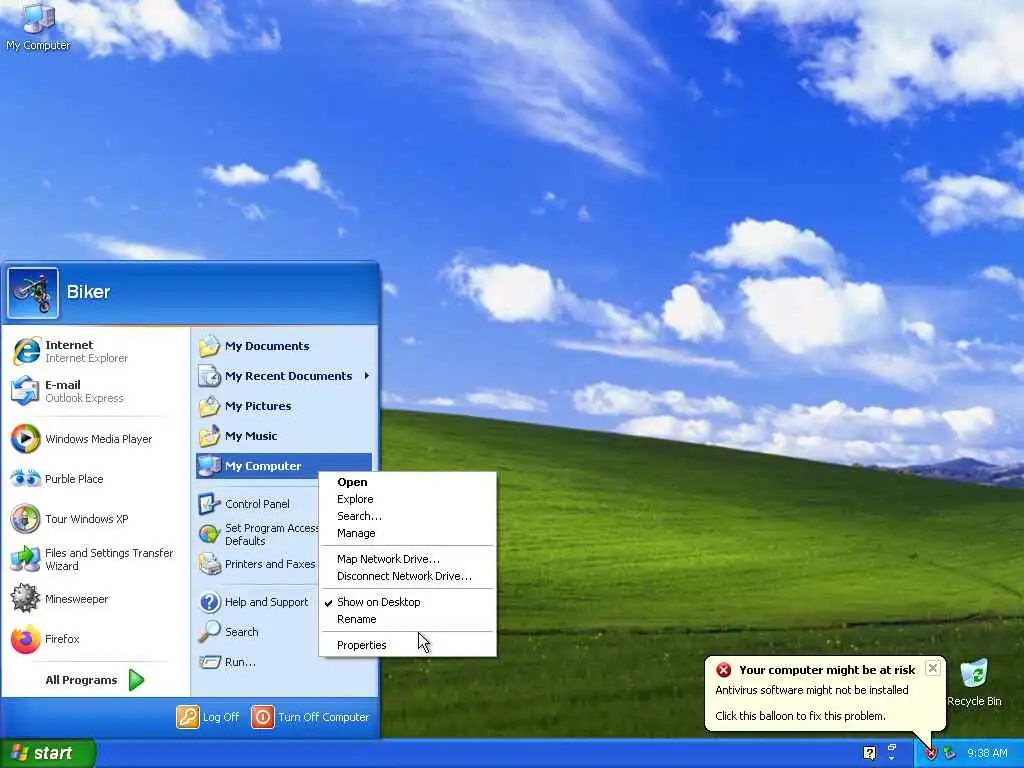Open Printers and Faxes

257,564
